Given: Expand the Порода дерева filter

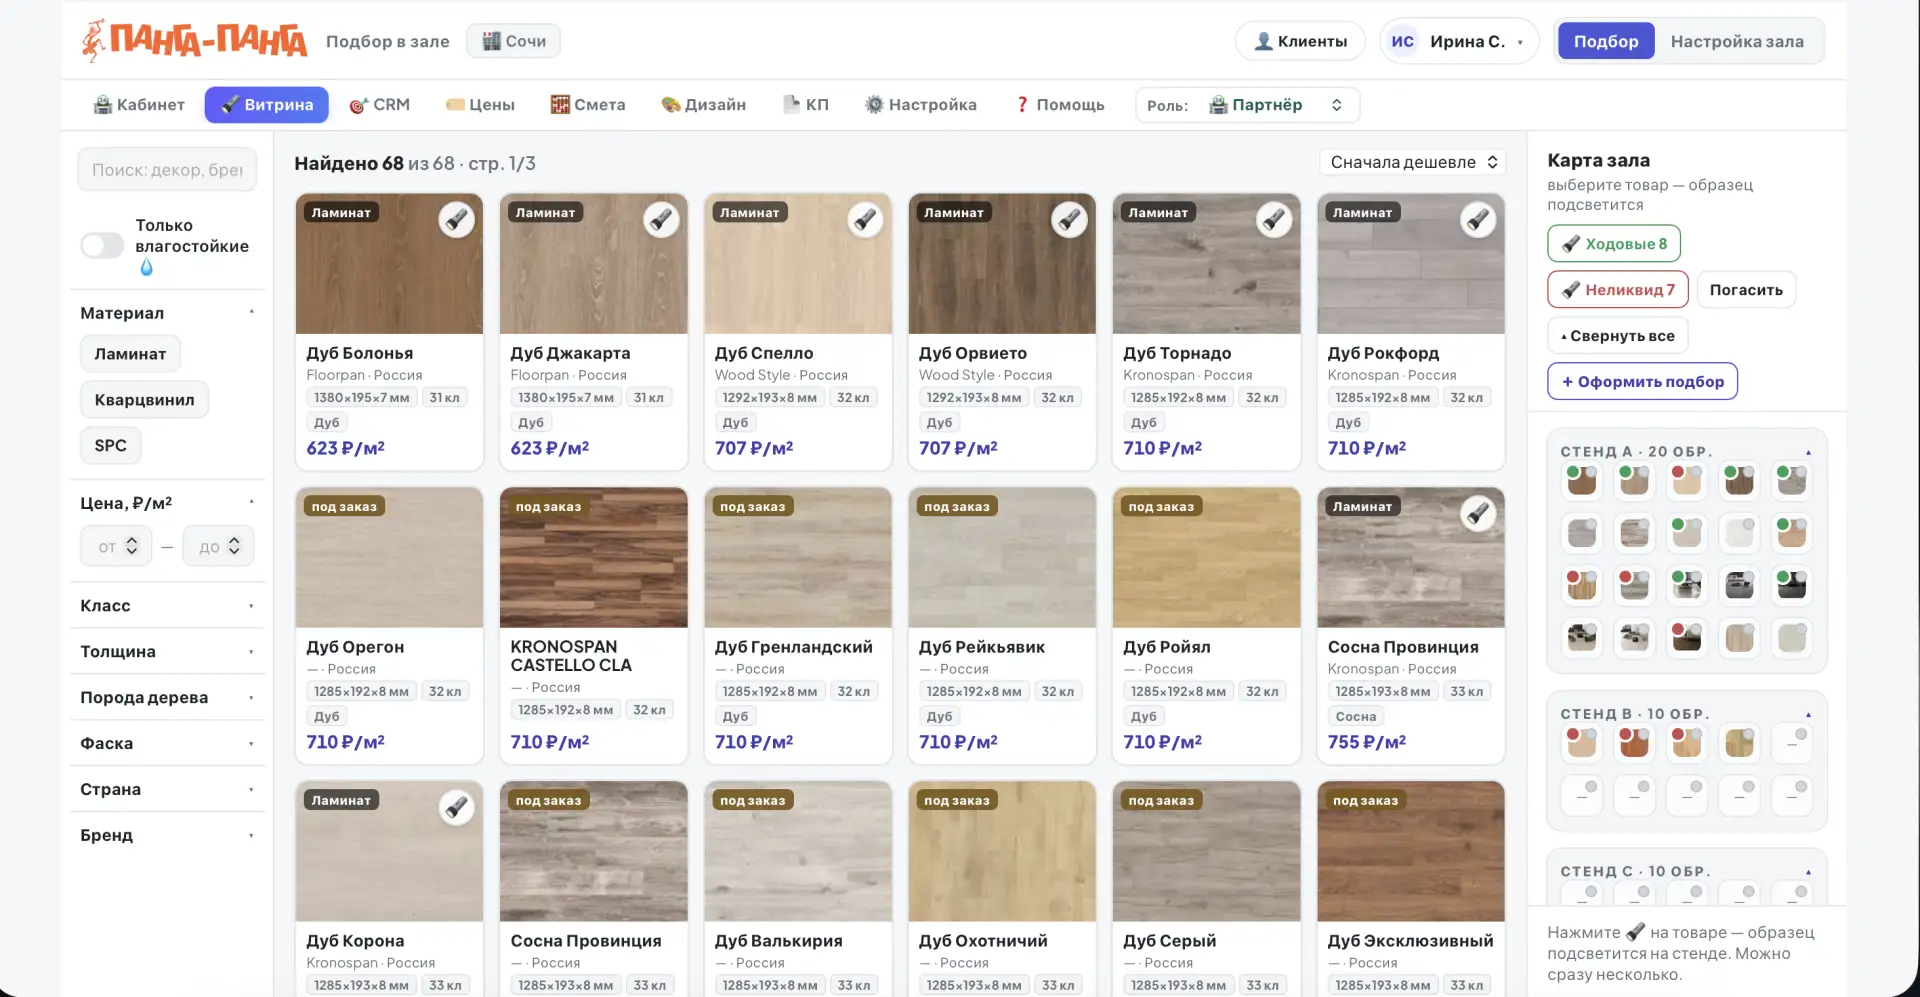Looking at the screenshot, I should (x=167, y=698).
